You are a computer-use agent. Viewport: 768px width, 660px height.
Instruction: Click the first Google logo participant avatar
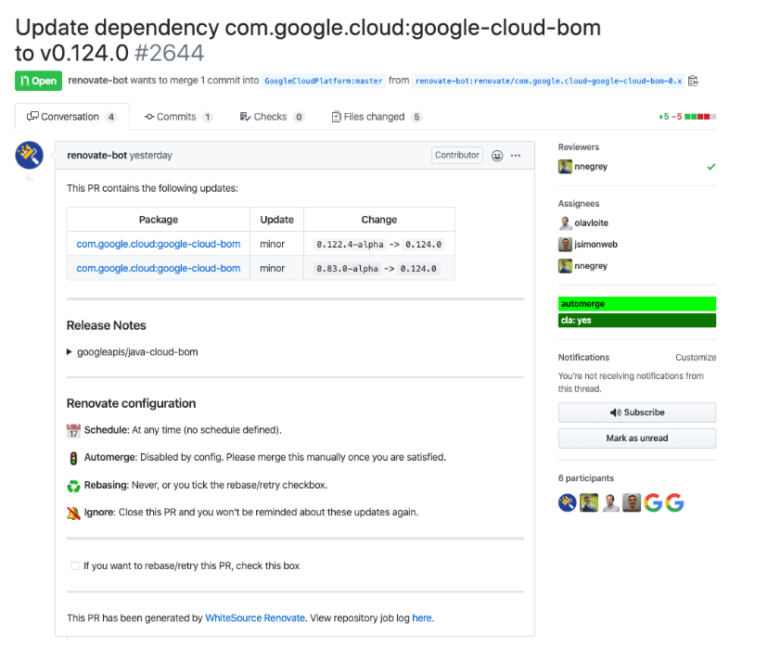[x=653, y=502]
